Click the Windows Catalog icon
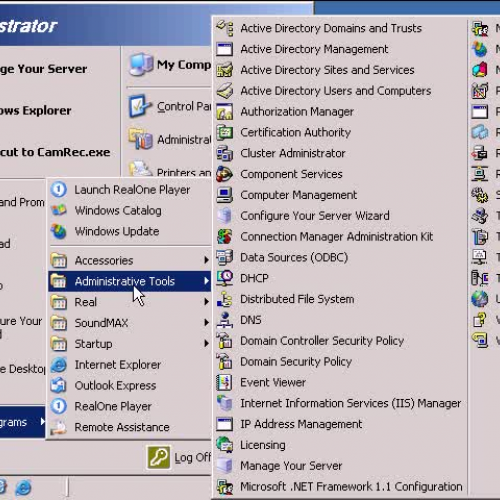 [x=59, y=210]
